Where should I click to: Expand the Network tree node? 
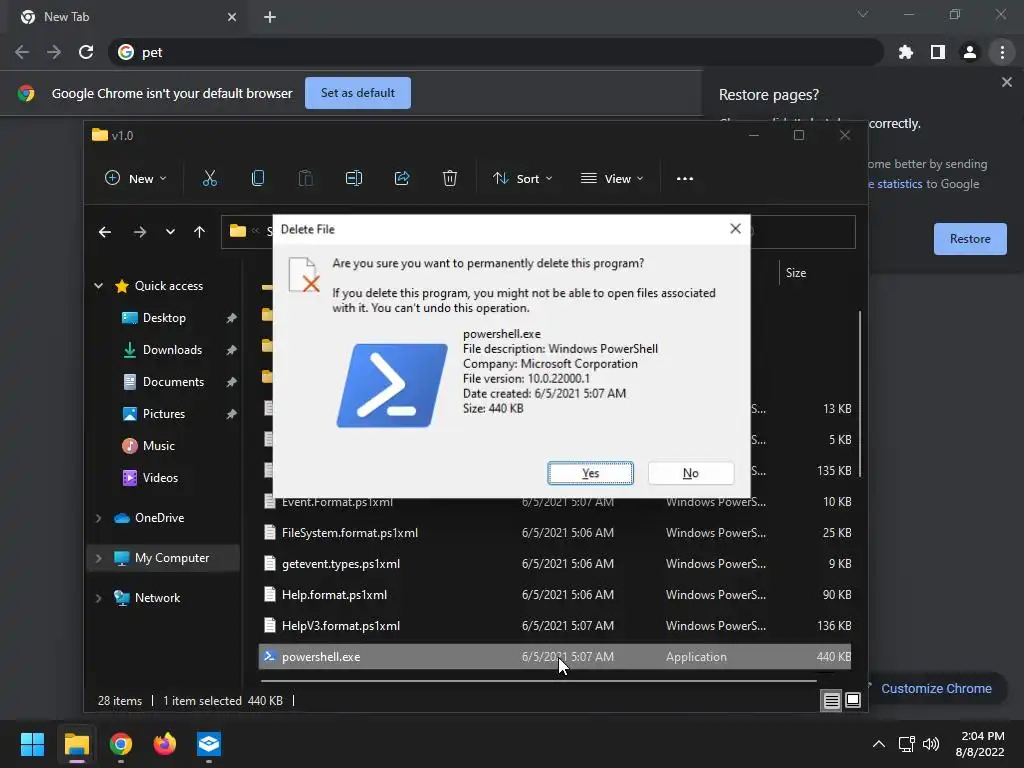(x=99, y=598)
